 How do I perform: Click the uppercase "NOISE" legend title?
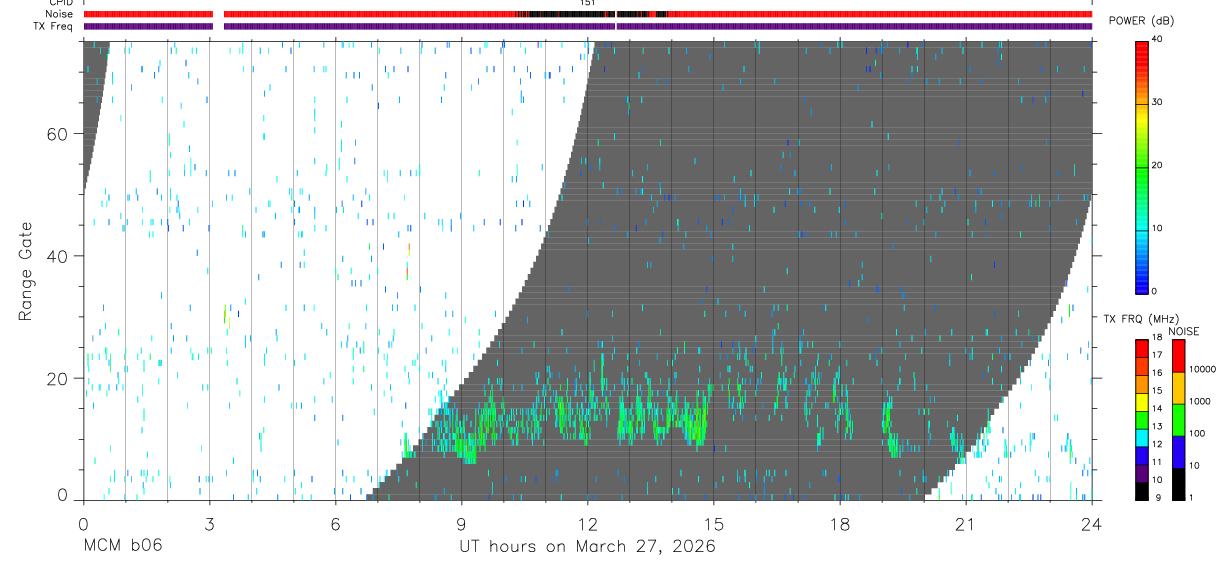pos(1183,331)
